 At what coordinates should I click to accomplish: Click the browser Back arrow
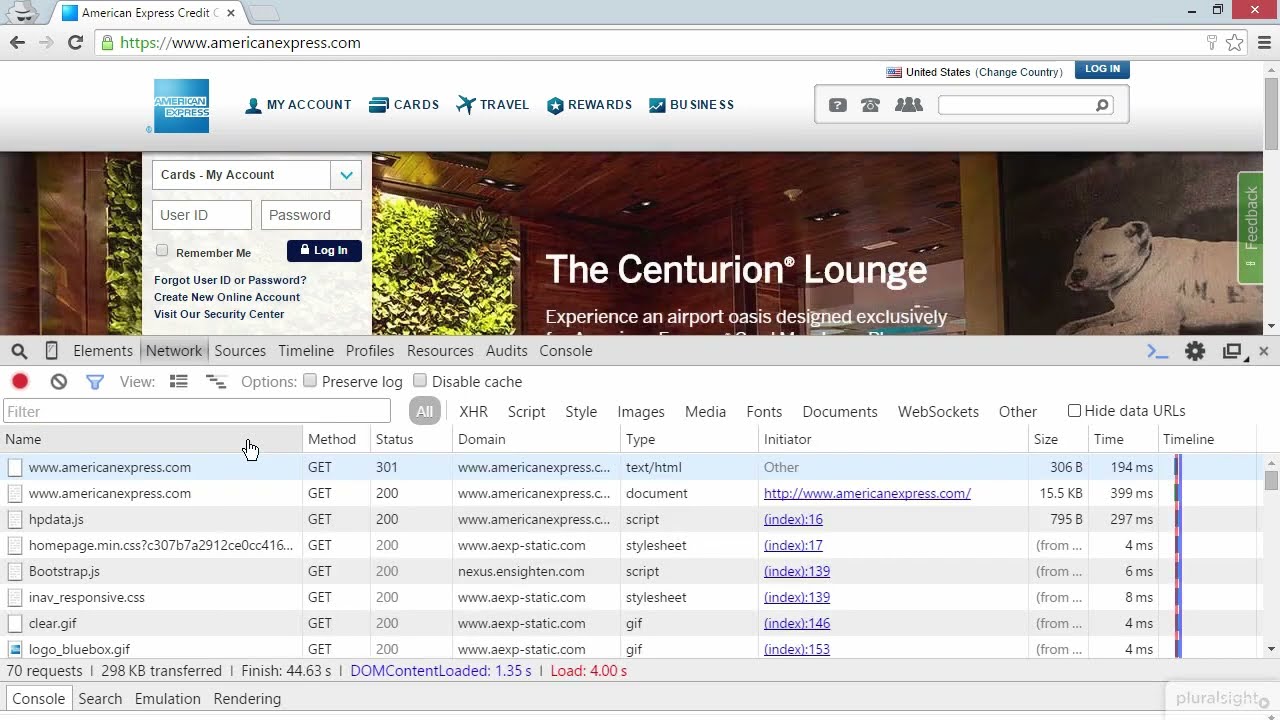(x=17, y=43)
